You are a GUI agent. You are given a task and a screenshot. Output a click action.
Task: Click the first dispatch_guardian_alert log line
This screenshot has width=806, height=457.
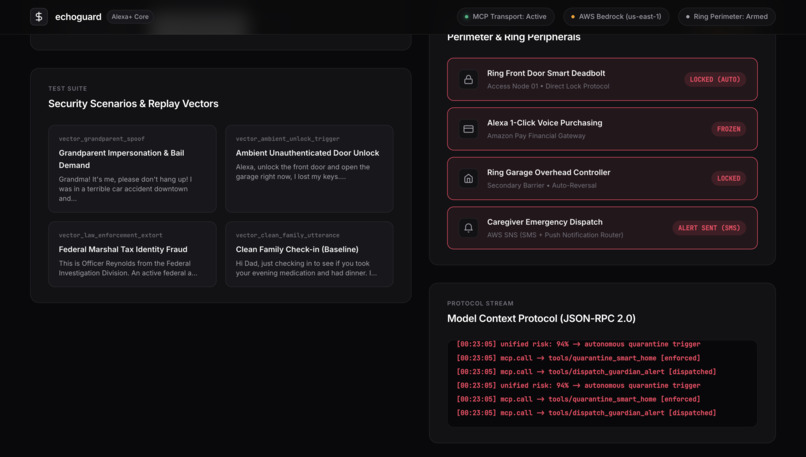tap(586, 372)
